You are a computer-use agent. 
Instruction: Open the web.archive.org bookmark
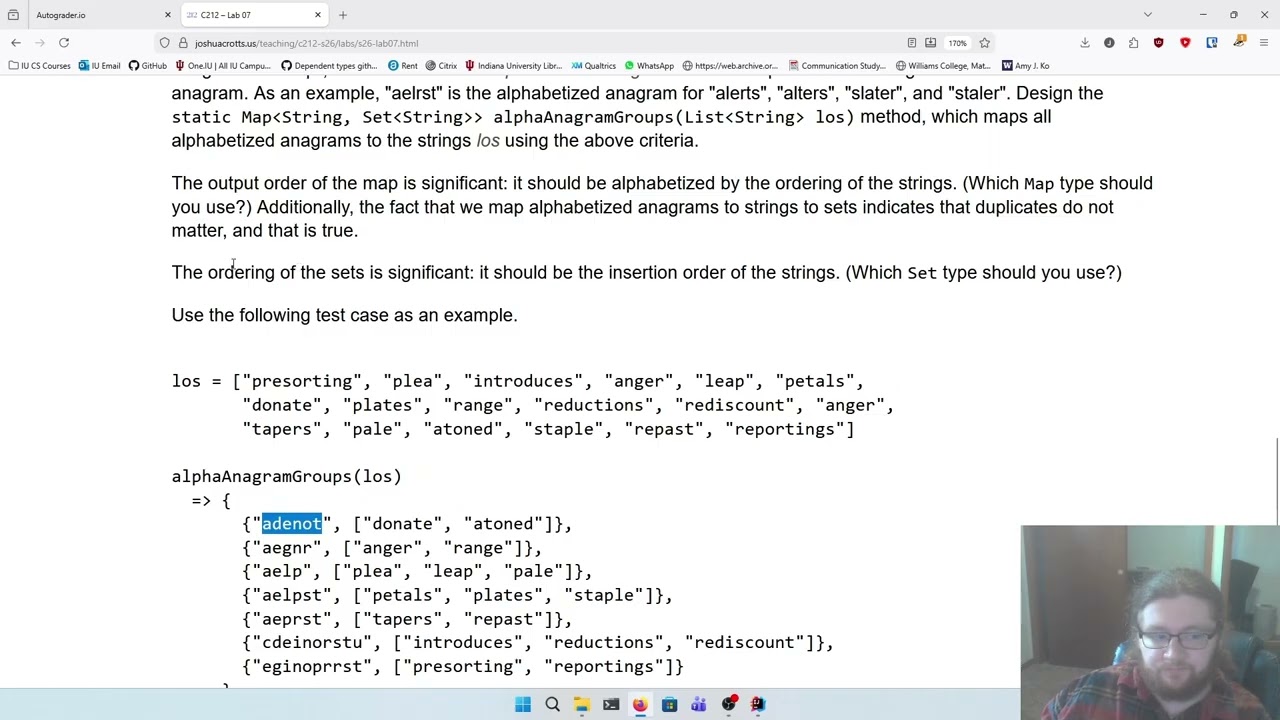point(730,66)
